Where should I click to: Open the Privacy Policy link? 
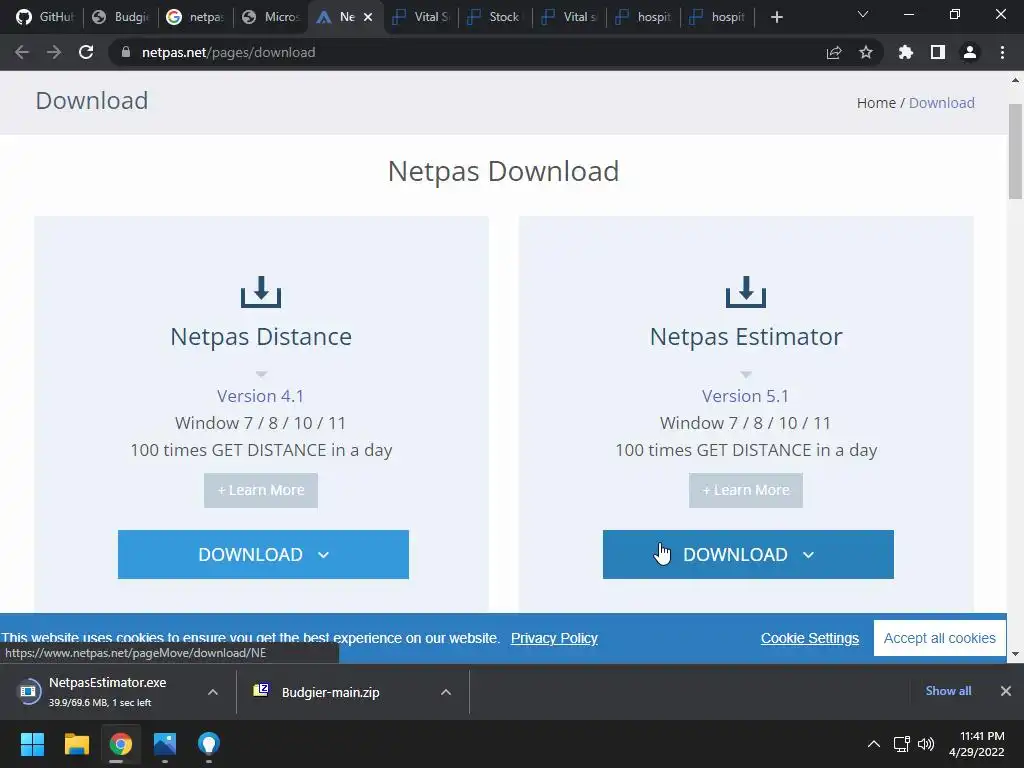pos(554,638)
